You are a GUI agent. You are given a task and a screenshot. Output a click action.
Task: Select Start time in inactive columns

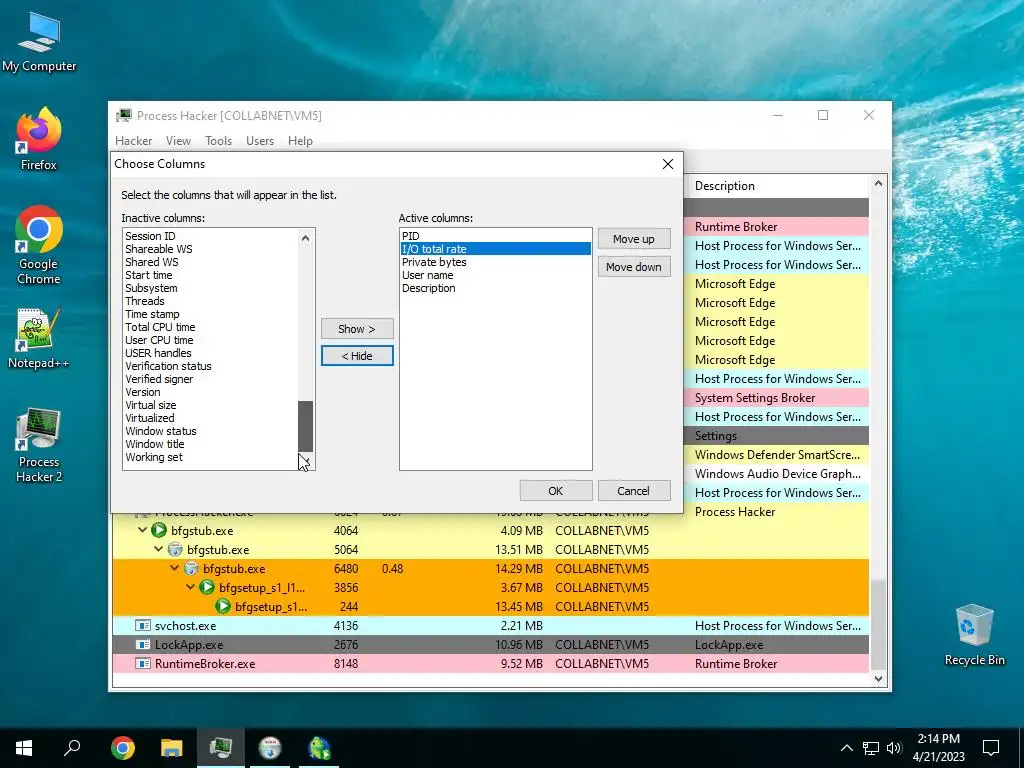210,275
